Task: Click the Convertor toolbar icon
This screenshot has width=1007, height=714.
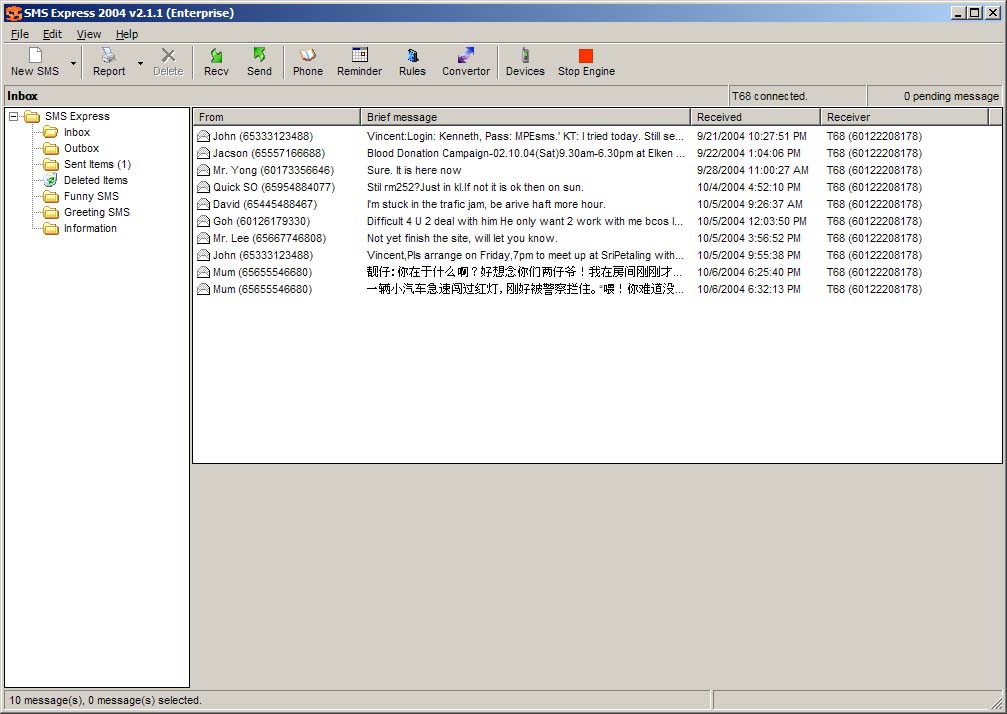Action: (x=465, y=60)
